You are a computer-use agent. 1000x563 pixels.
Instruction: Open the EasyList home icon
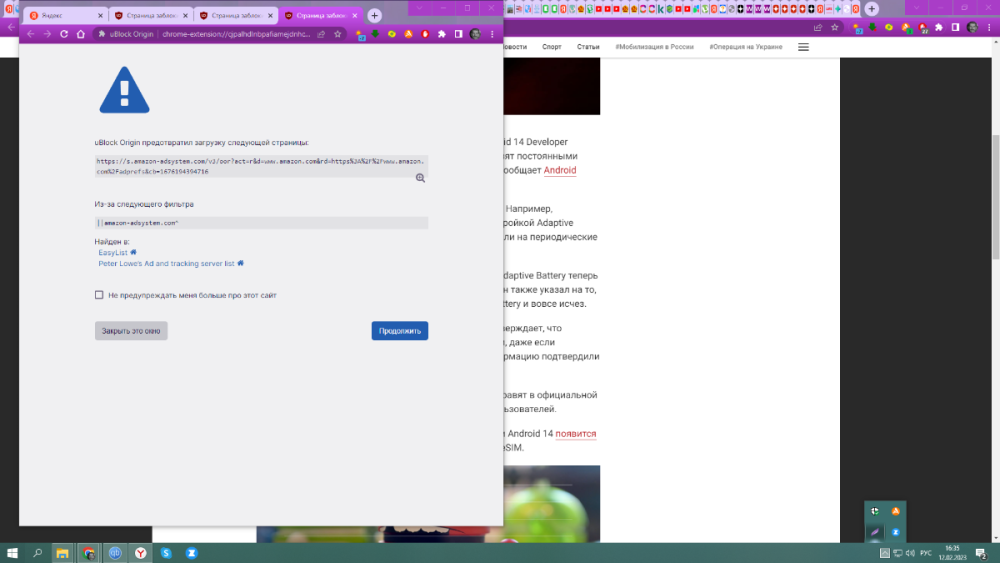[133, 252]
